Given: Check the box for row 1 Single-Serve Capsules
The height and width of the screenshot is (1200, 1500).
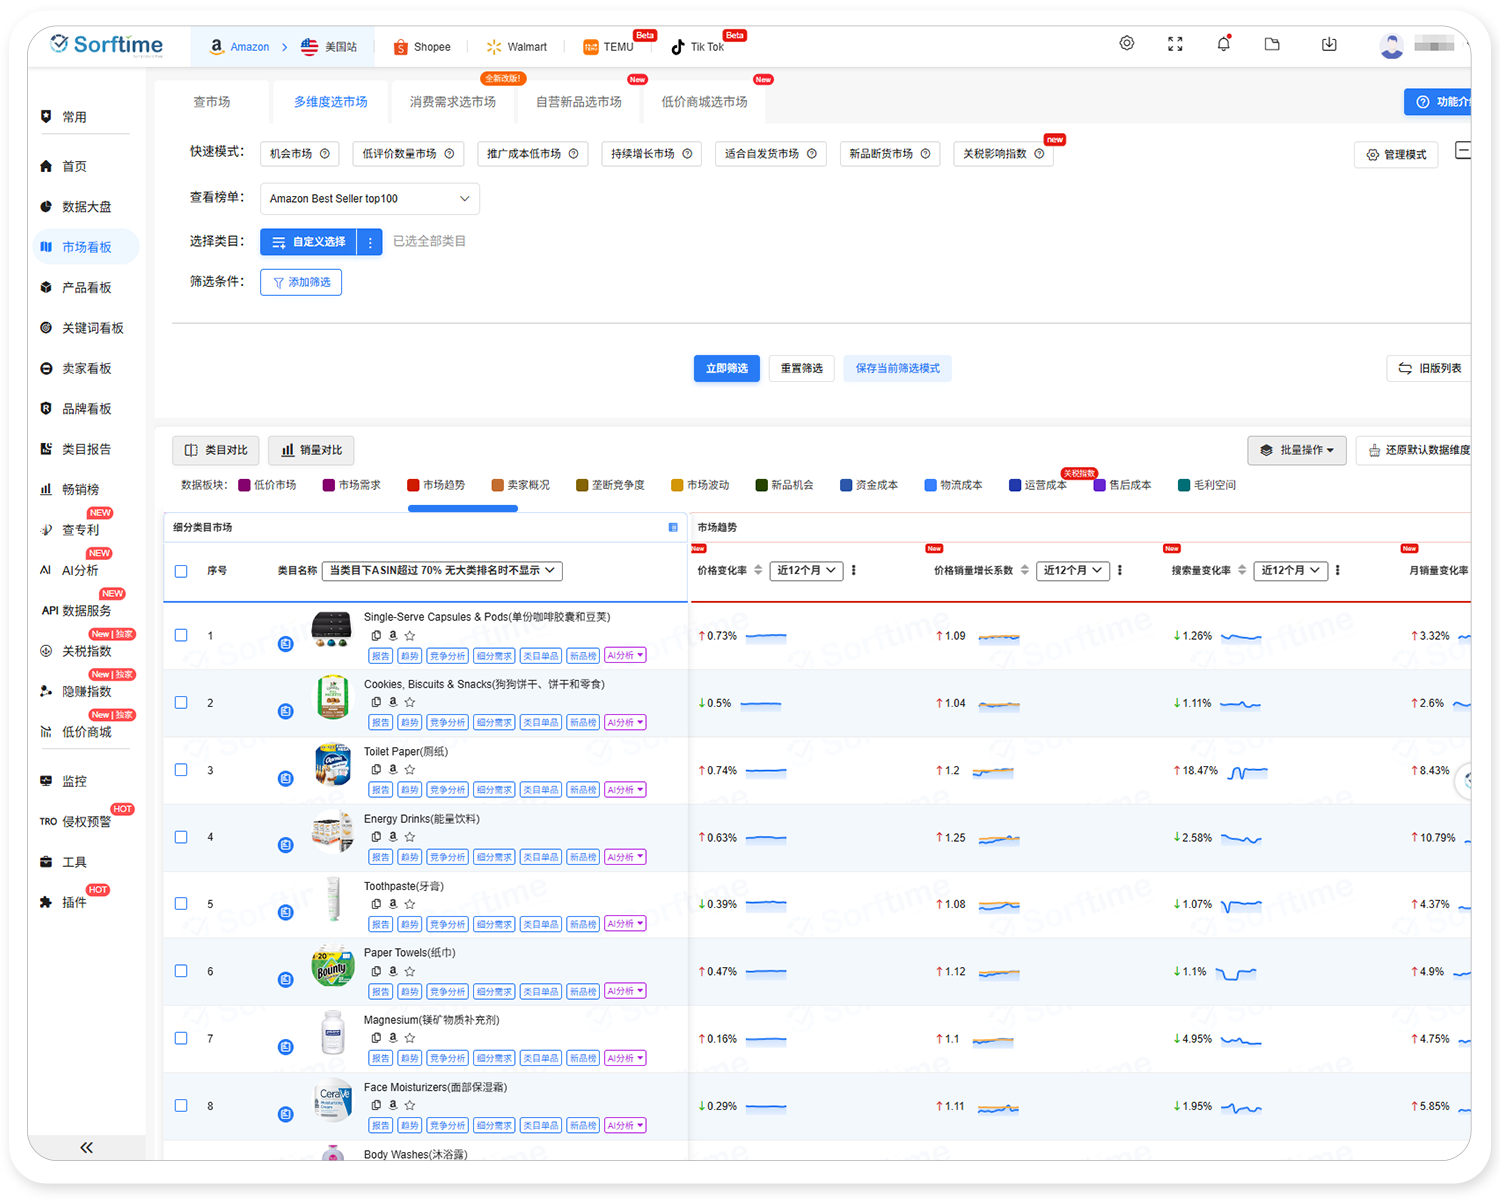Looking at the screenshot, I should 181,635.
